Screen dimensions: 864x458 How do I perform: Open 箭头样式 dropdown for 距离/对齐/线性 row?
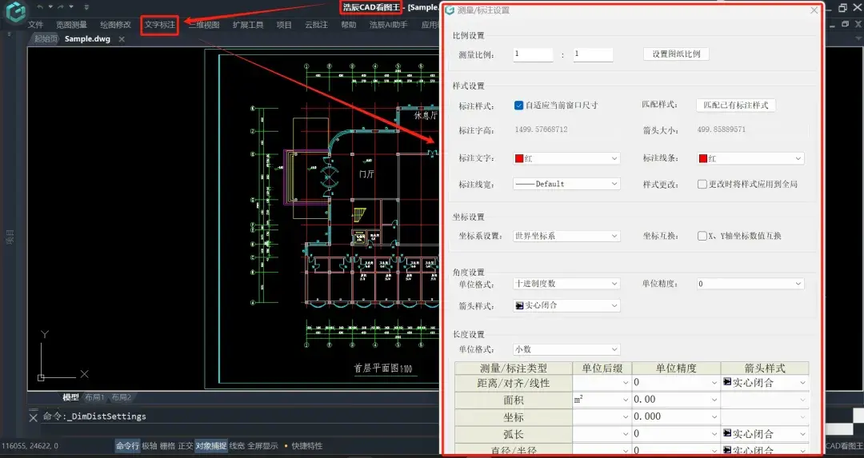[x=765, y=382]
